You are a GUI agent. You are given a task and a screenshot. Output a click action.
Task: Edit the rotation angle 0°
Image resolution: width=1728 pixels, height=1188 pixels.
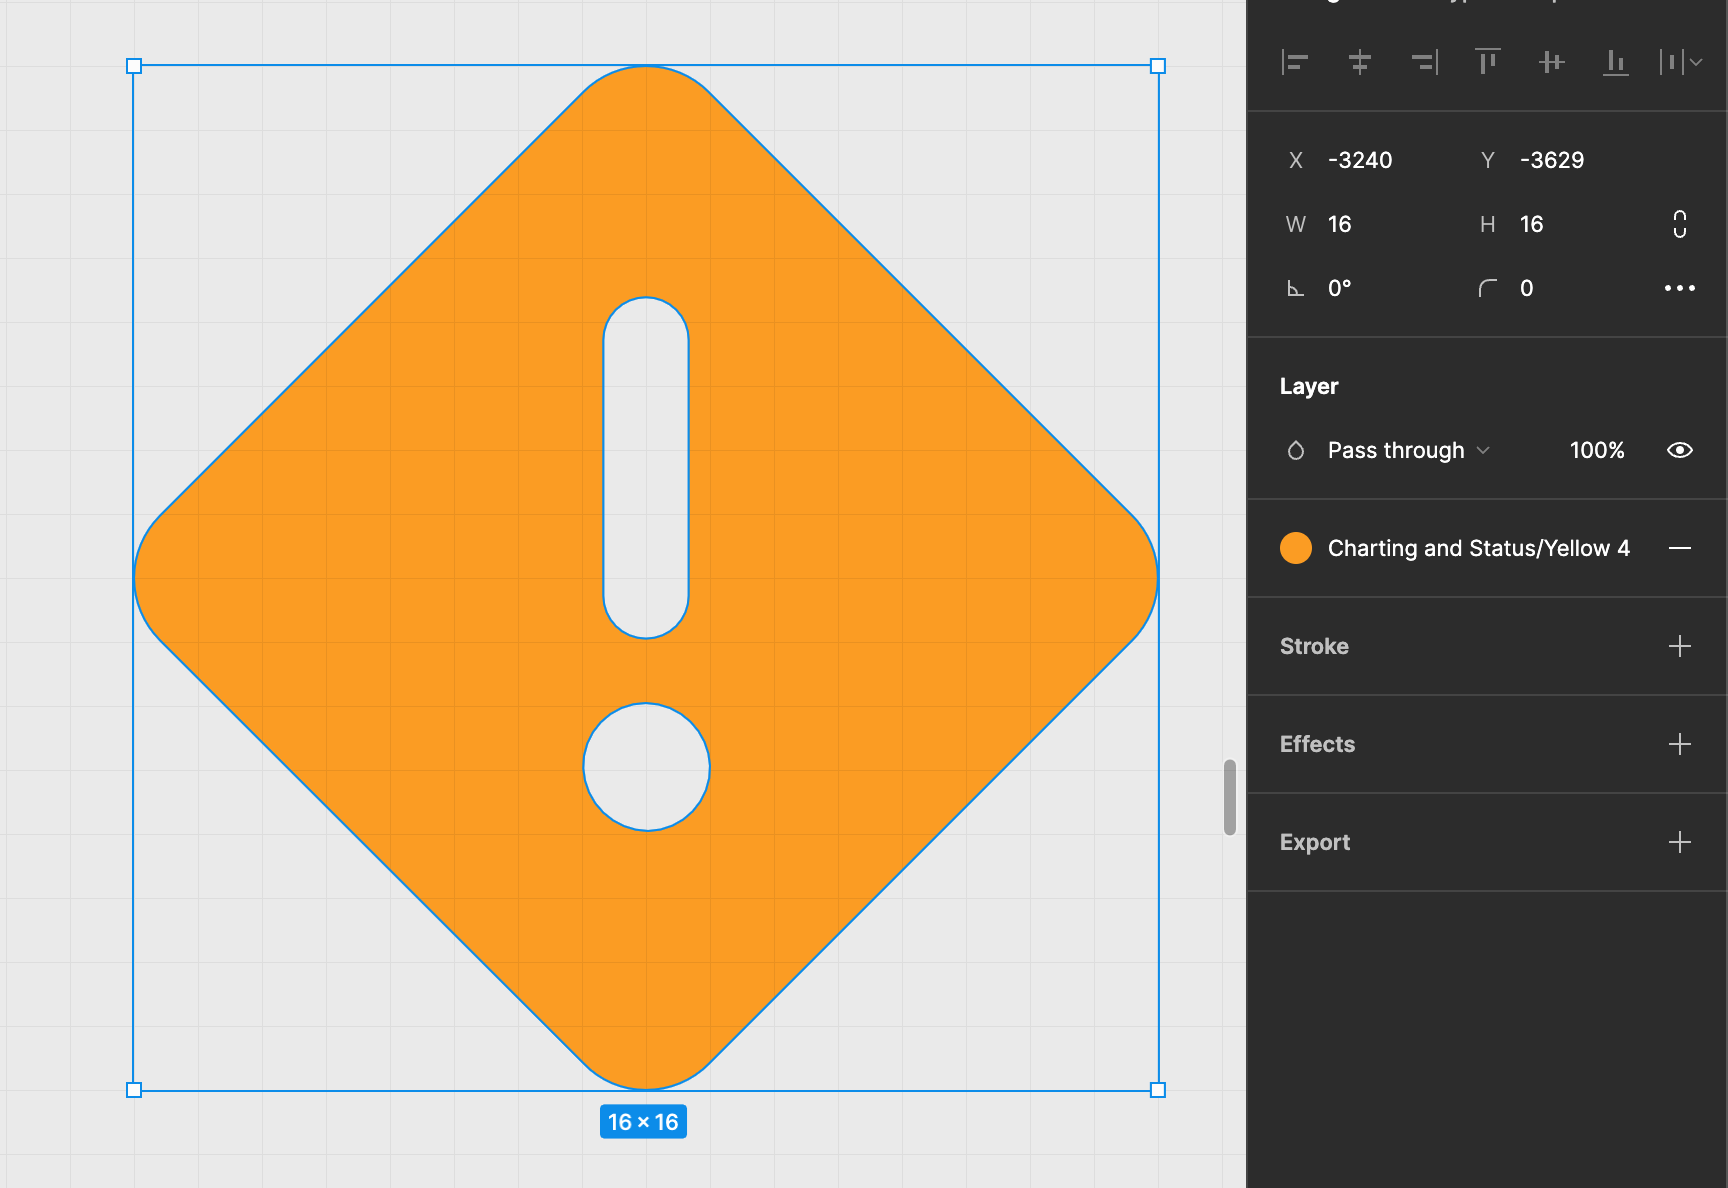click(1340, 288)
